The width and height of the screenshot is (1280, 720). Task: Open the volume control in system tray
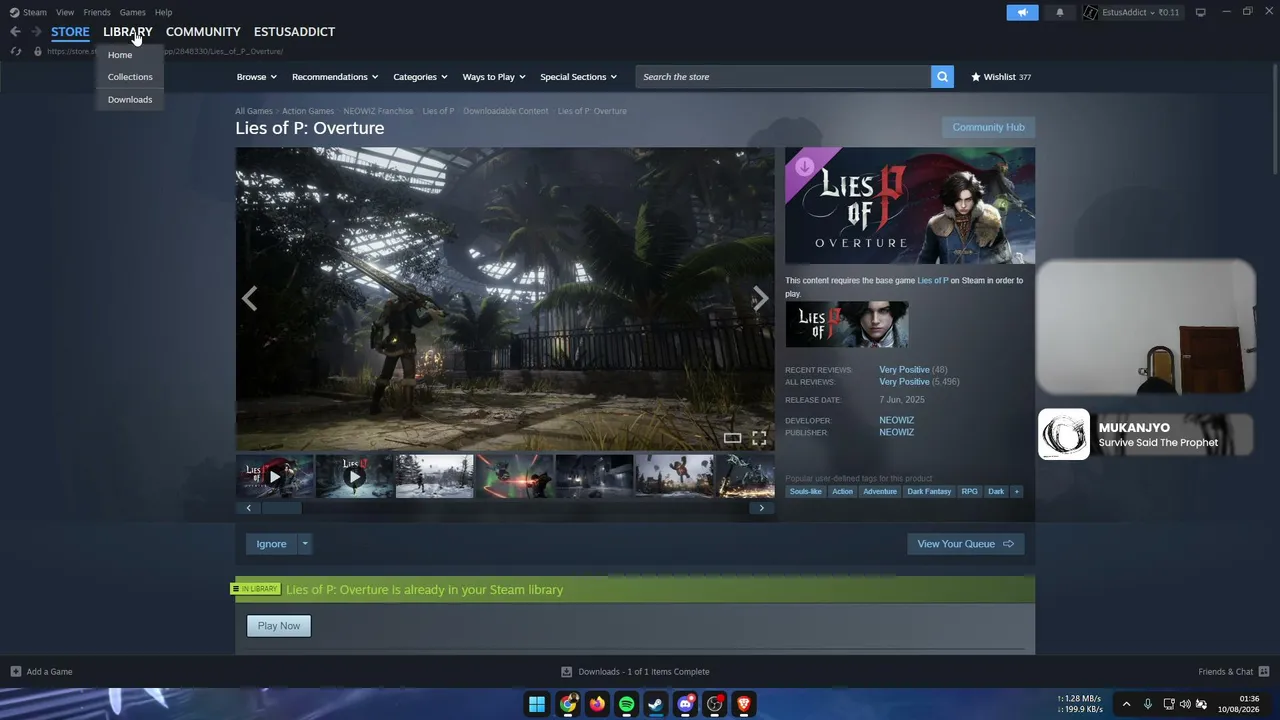point(1185,704)
